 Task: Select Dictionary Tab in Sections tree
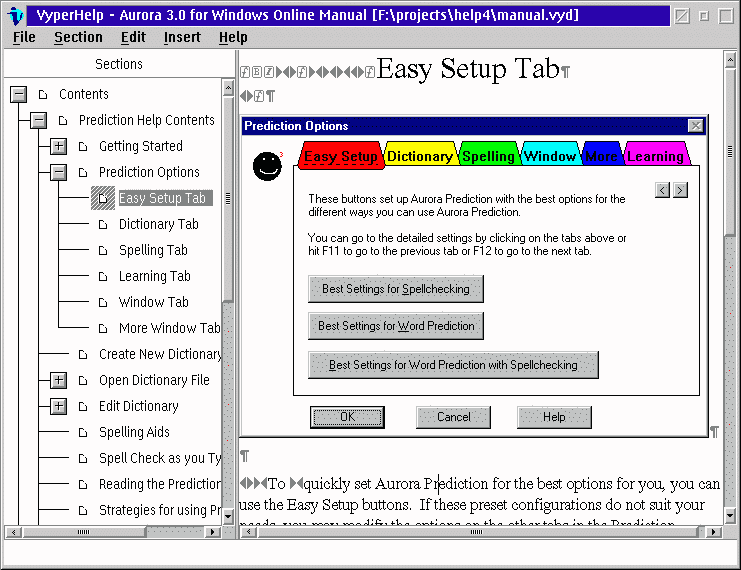click(158, 224)
